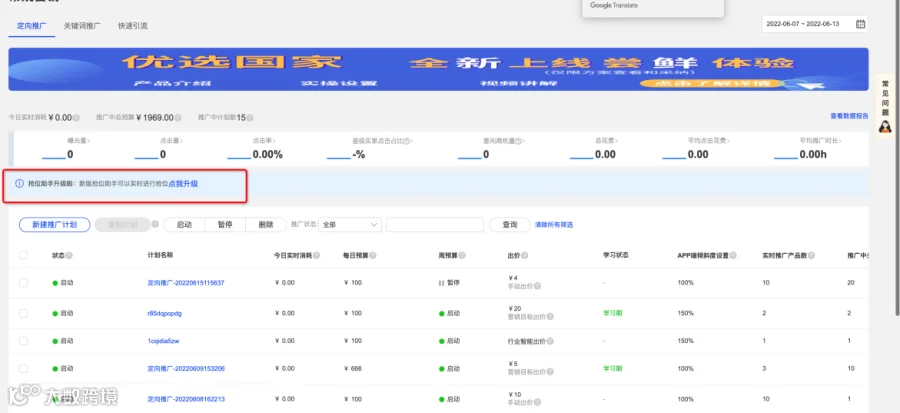The height and width of the screenshot is (413, 900).
Task: Switch to the 关键词推广 tab
Action: click(x=82, y=26)
